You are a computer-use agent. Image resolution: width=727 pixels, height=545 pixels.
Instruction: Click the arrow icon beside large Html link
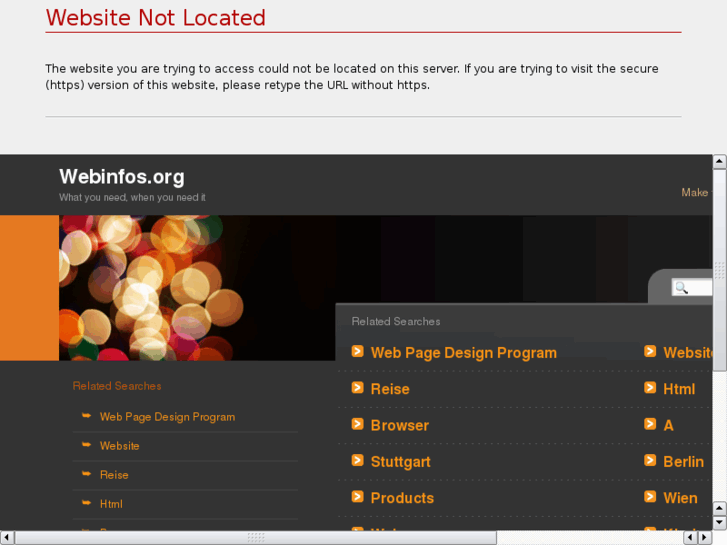pyautogui.click(x=650, y=387)
